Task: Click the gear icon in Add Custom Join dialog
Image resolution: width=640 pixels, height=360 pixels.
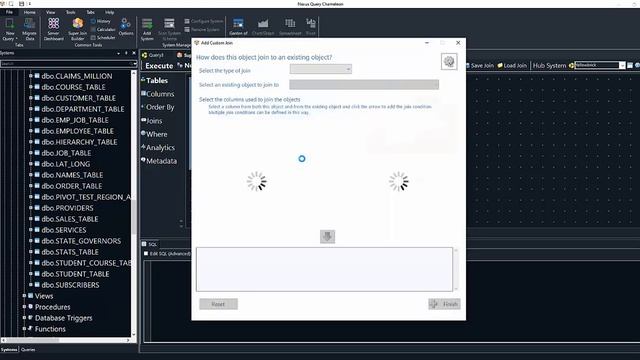Action: [449, 62]
